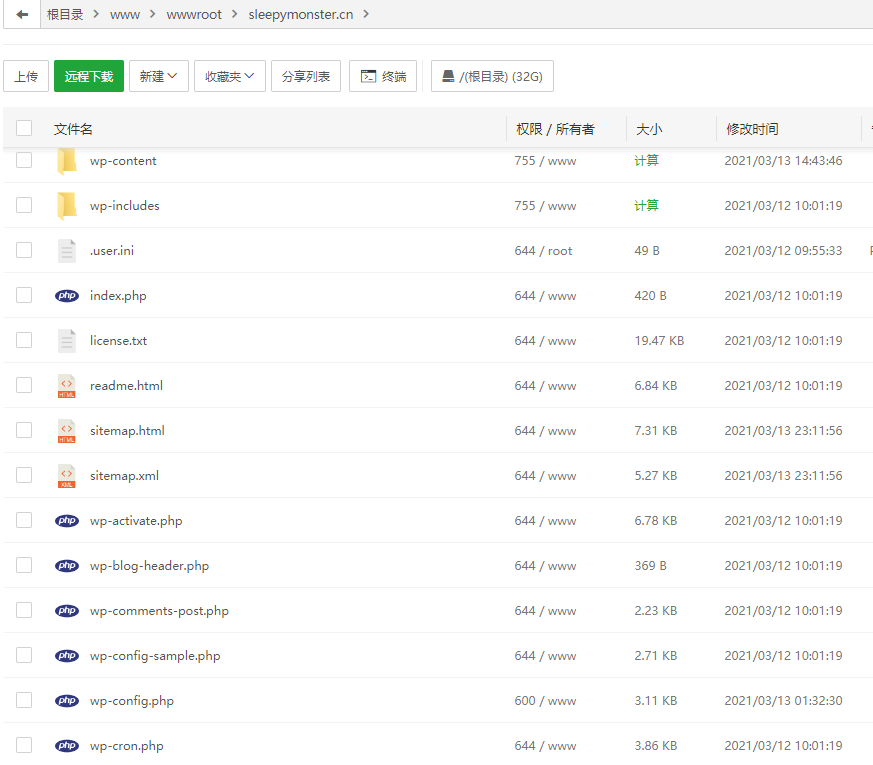Click the wp-config.php PHP icon
The width and height of the screenshot is (873, 765).
coord(67,700)
